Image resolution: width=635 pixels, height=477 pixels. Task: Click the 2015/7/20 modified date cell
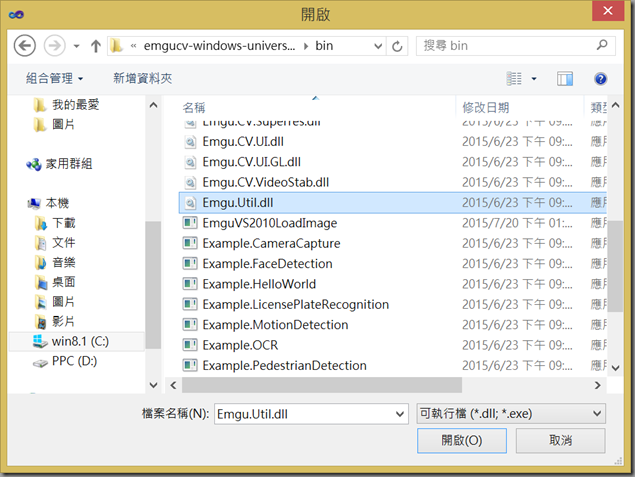point(517,223)
